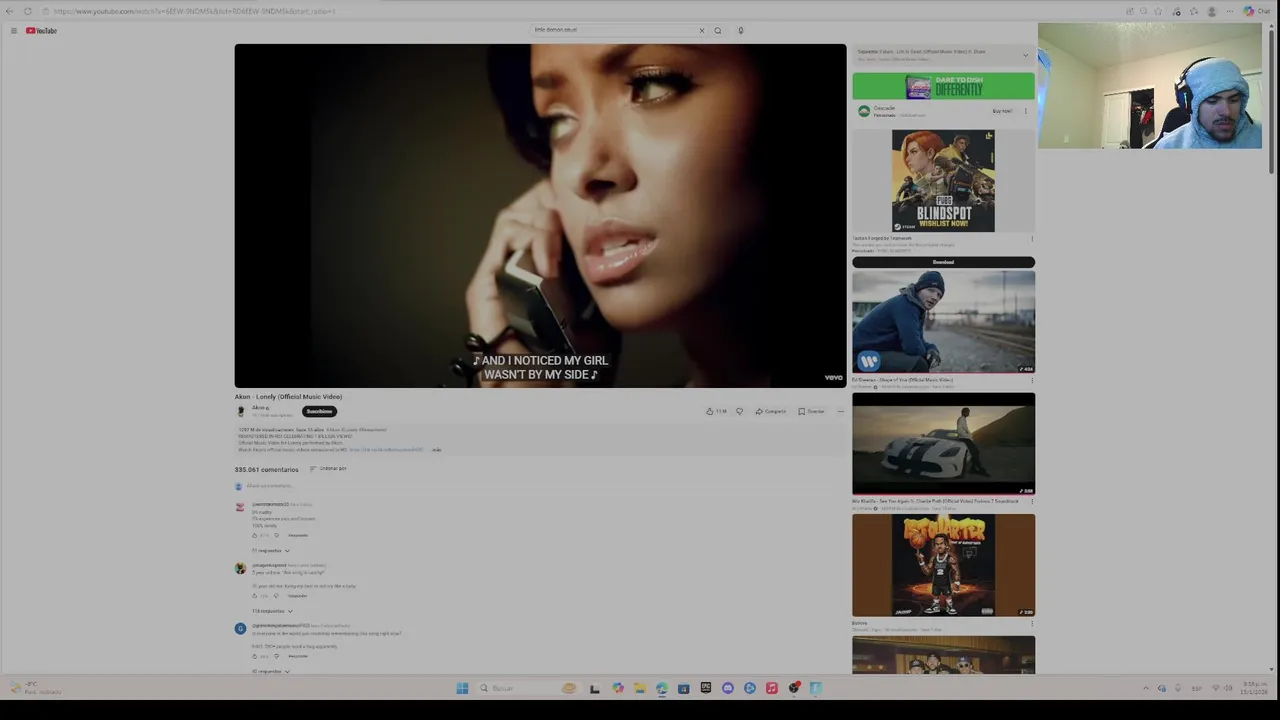The height and width of the screenshot is (720, 1280).
Task: Open the YouTube hamburger guide menu
Action: pyautogui.click(x=13, y=31)
